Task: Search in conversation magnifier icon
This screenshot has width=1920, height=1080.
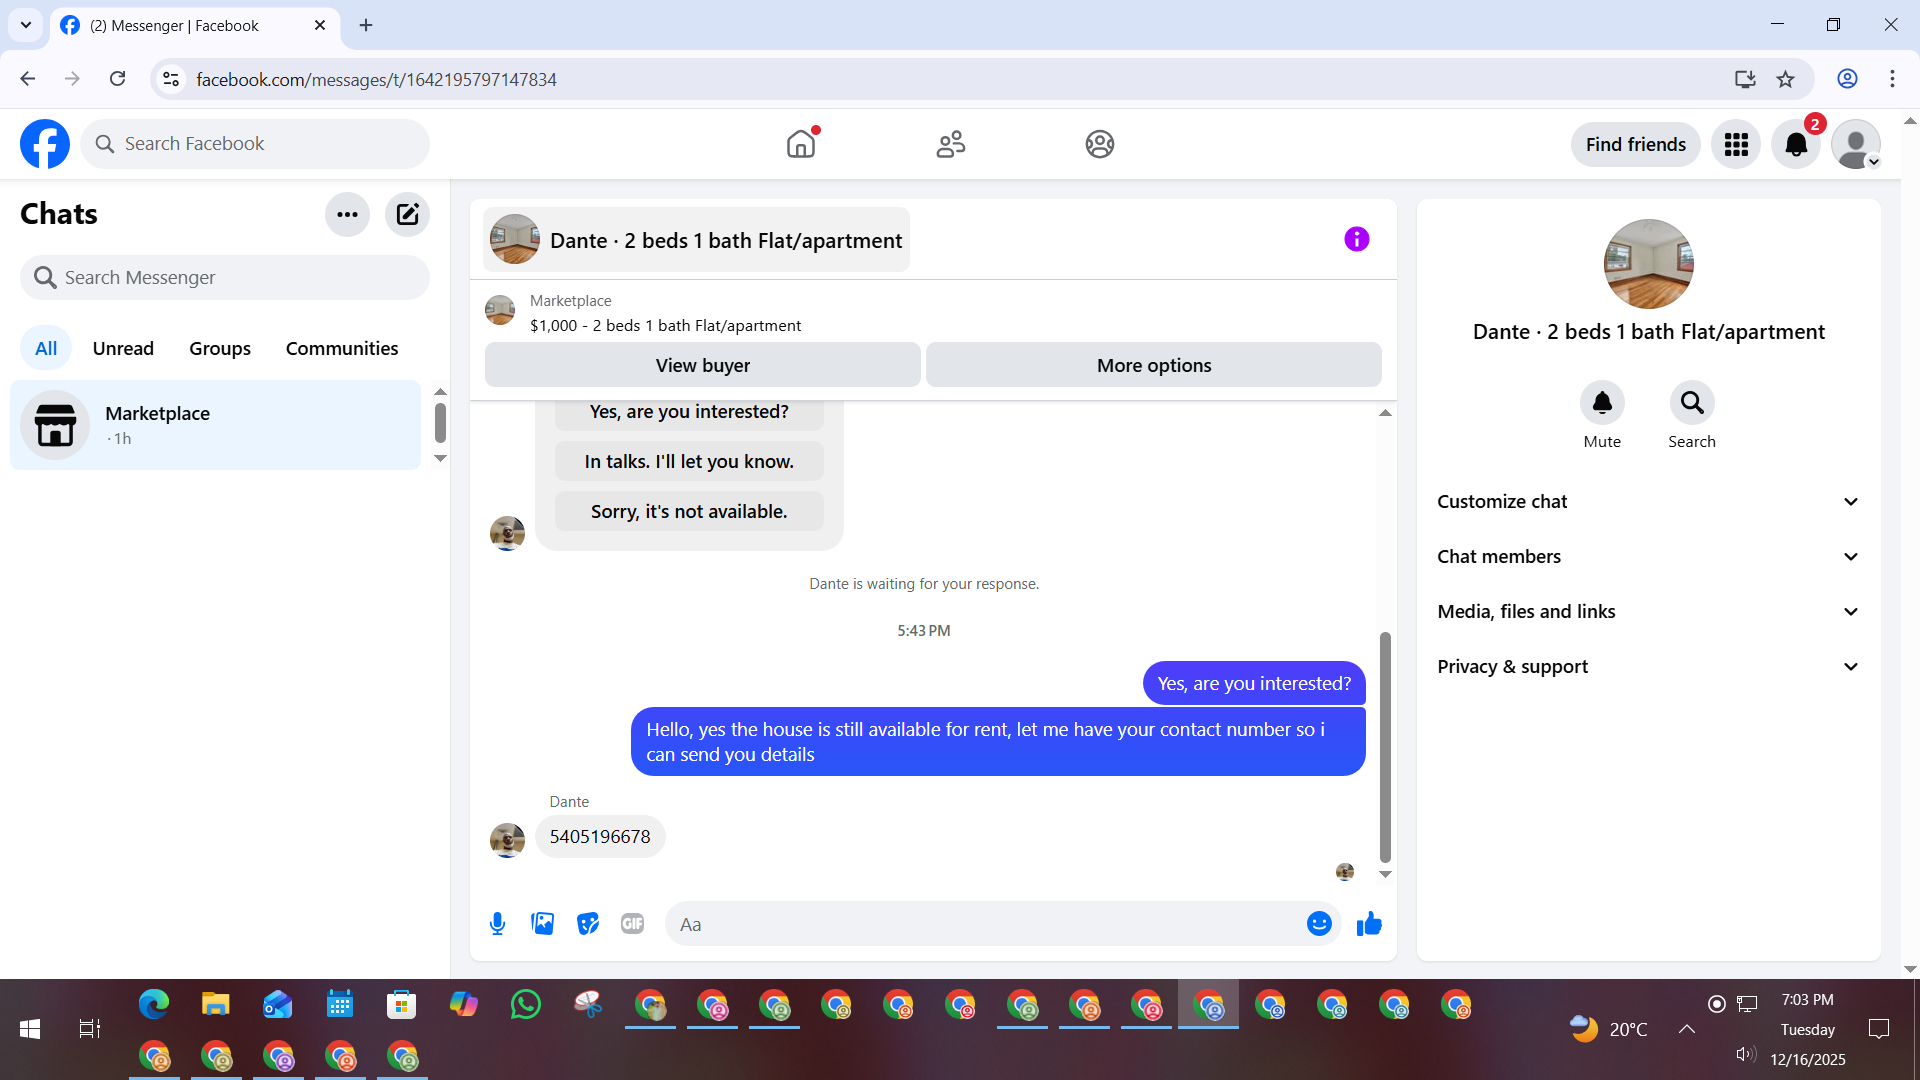Action: pos(1692,402)
